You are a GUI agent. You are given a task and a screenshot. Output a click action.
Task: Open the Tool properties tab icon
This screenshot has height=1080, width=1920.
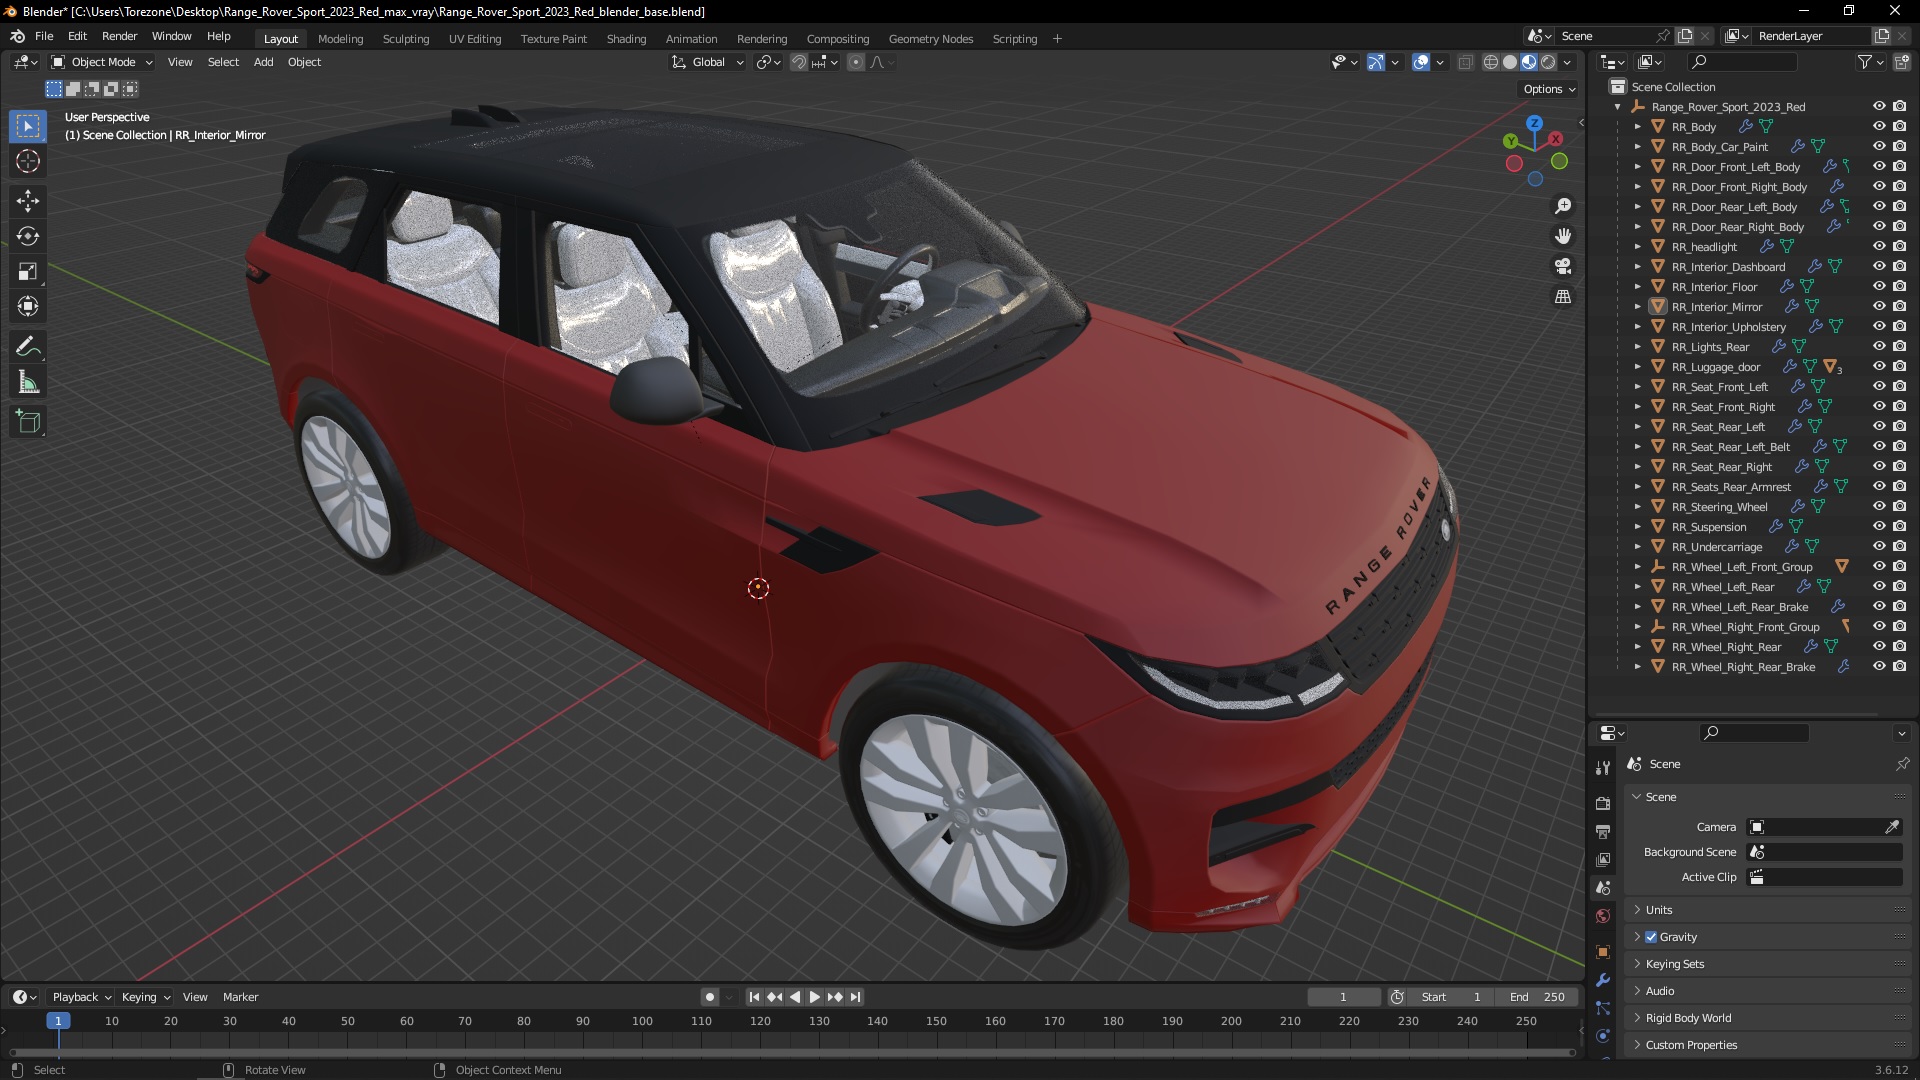(1603, 767)
